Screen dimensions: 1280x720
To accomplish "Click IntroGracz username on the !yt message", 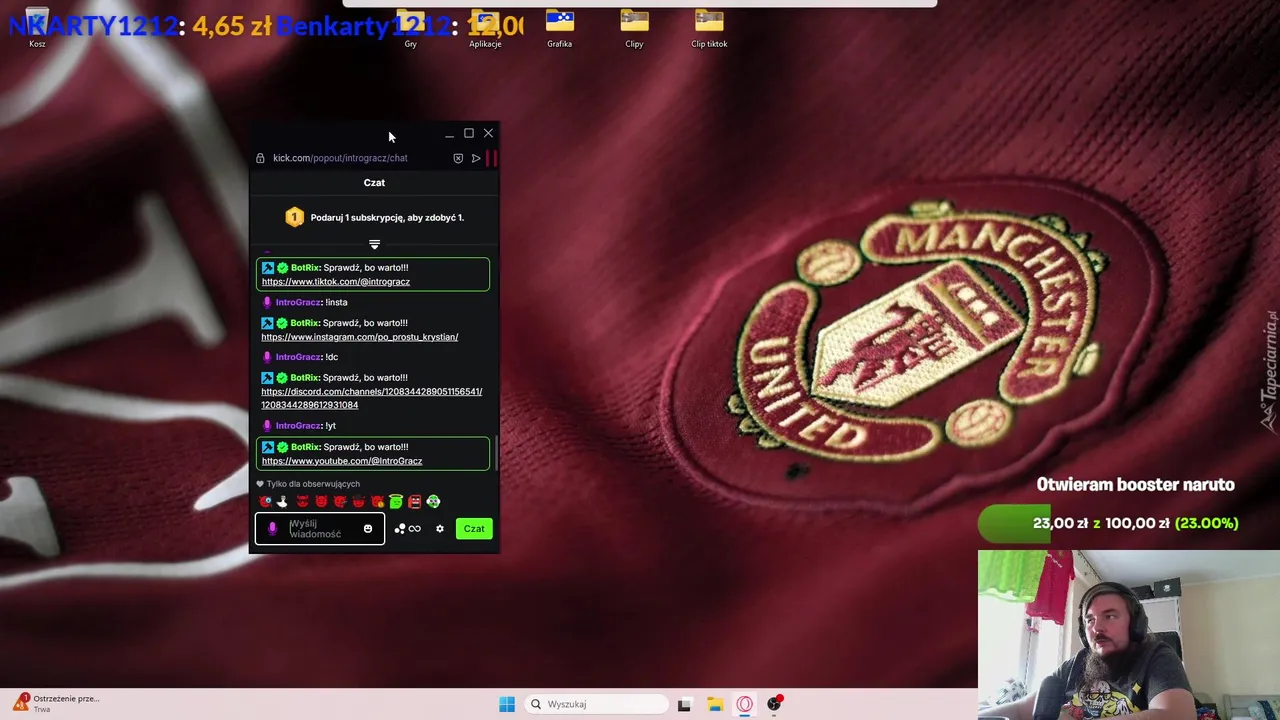I will (x=298, y=426).
